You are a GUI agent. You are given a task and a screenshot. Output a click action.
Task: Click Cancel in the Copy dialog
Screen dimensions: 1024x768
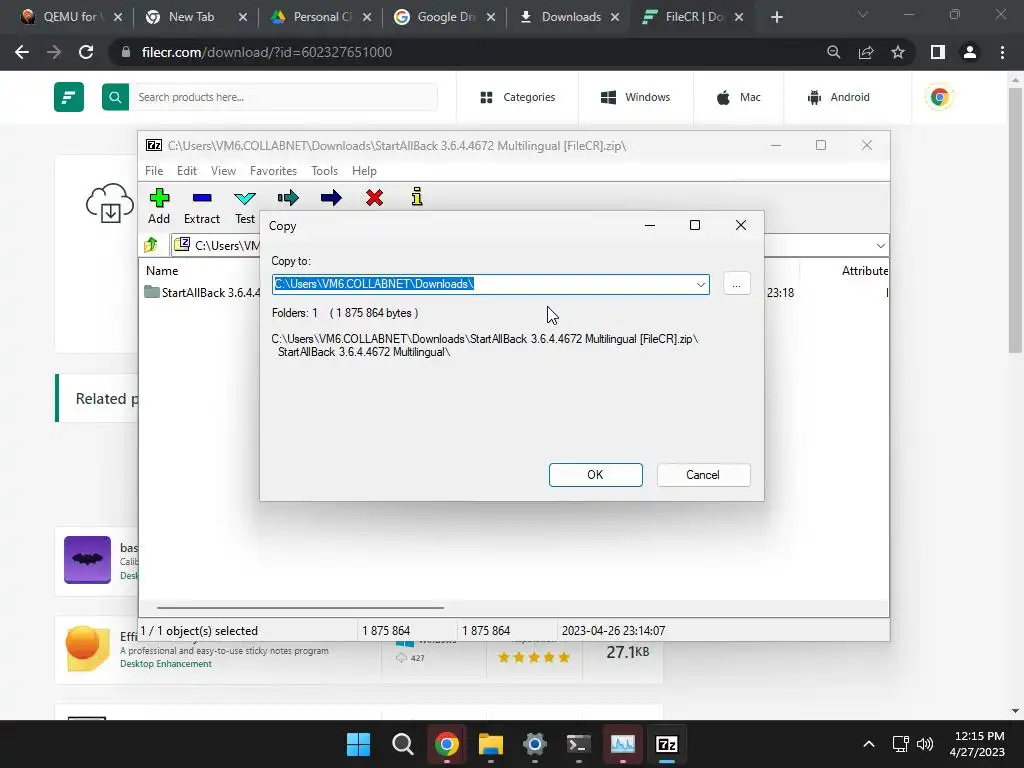[x=703, y=475]
